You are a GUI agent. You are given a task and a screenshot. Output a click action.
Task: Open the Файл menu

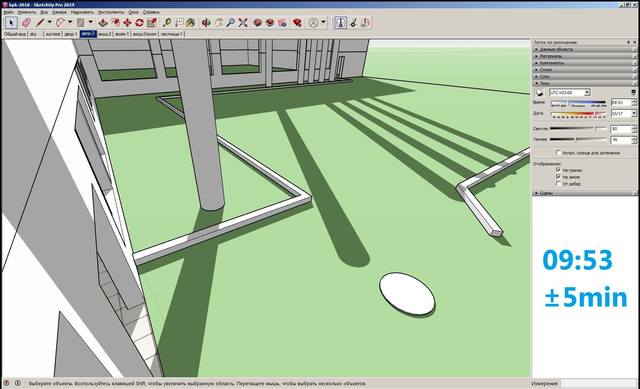8,12
